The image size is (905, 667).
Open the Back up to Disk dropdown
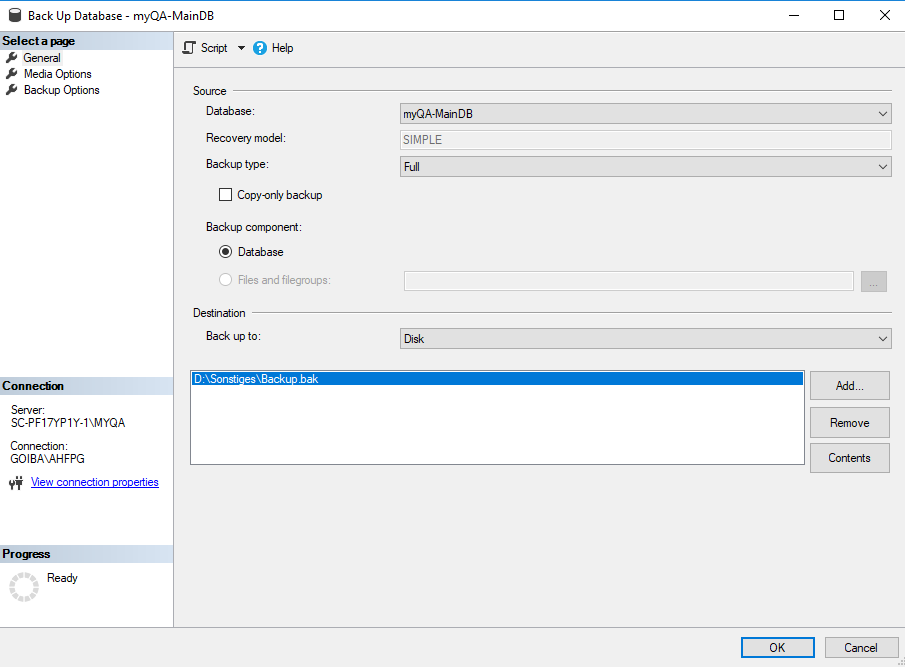click(x=645, y=339)
